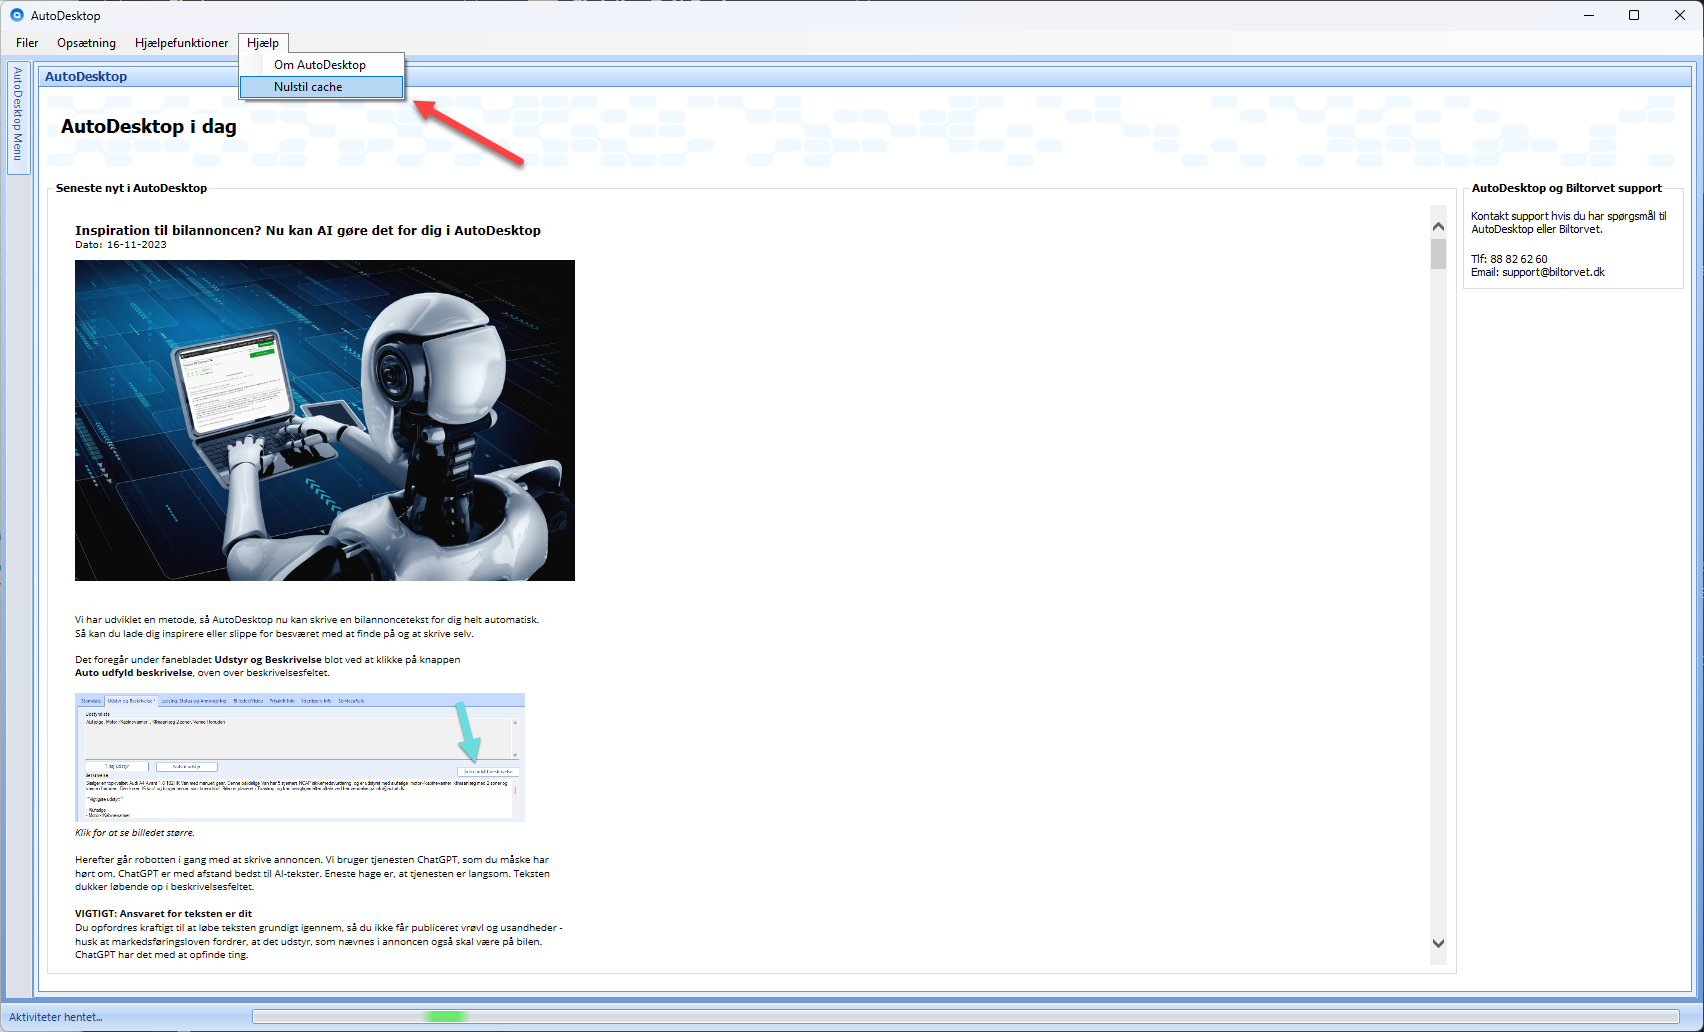Open the Hjælpefunktioner menu
Image resolution: width=1704 pixels, height=1032 pixels.
click(x=181, y=43)
